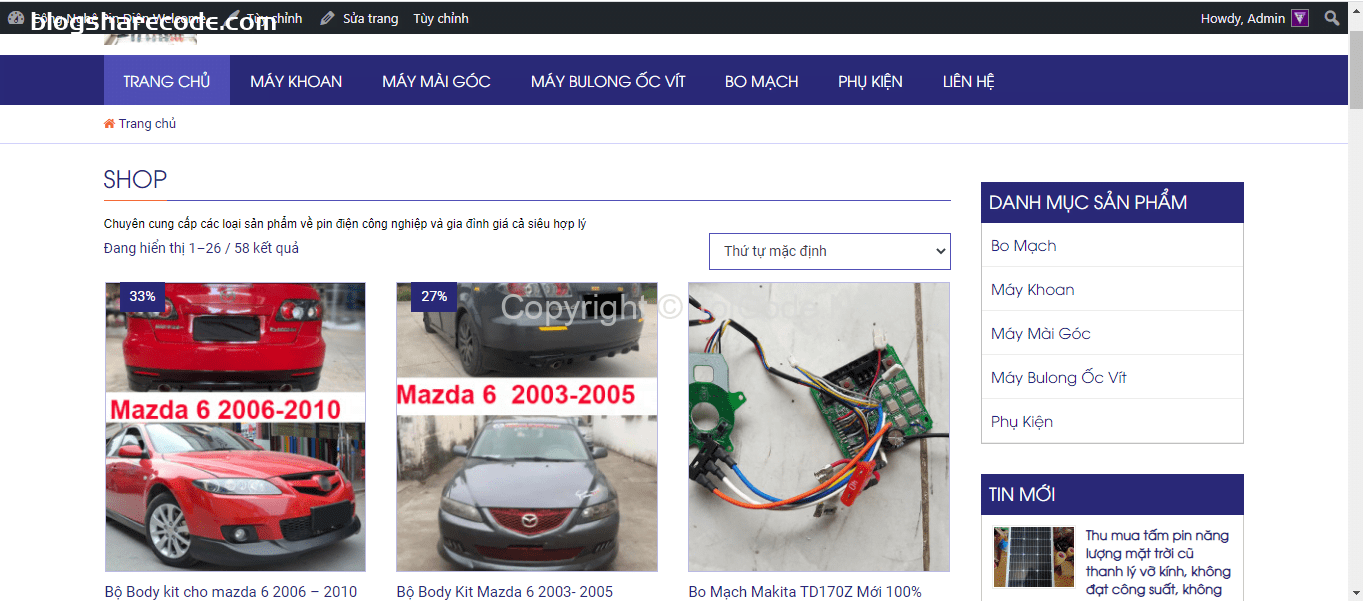Screen dimensions: 1363x601
Task: Open Bộ Body Kit Mazda 6 2003- 2005 title
Action: (x=505, y=592)
